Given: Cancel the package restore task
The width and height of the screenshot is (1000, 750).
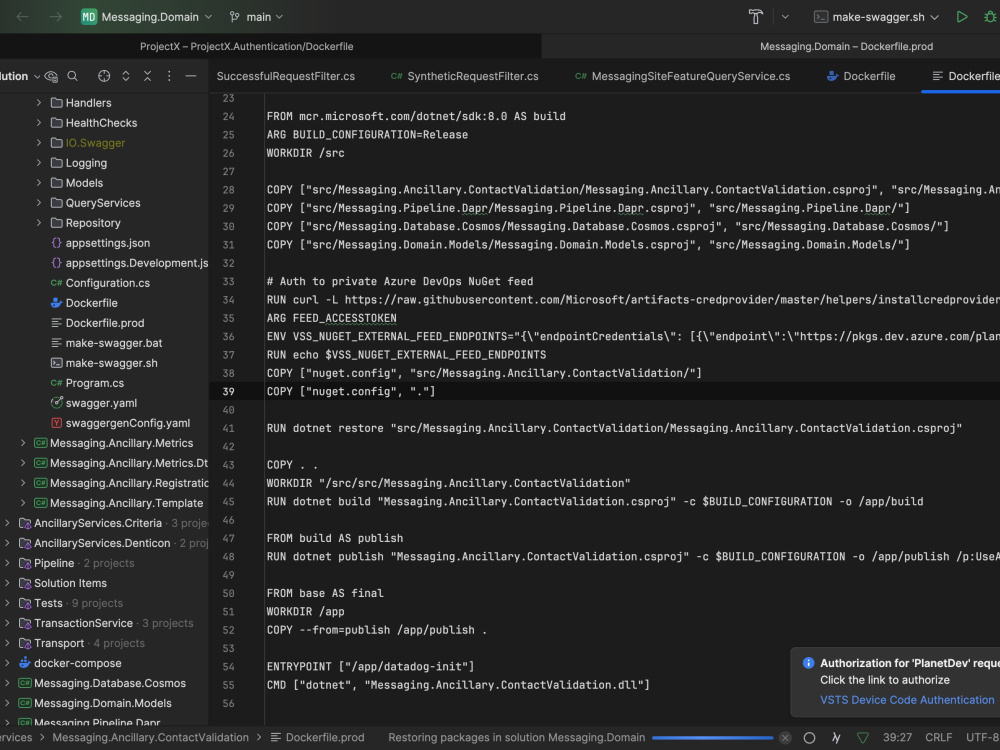Looking at the screenshot, I should click(785, 738).
